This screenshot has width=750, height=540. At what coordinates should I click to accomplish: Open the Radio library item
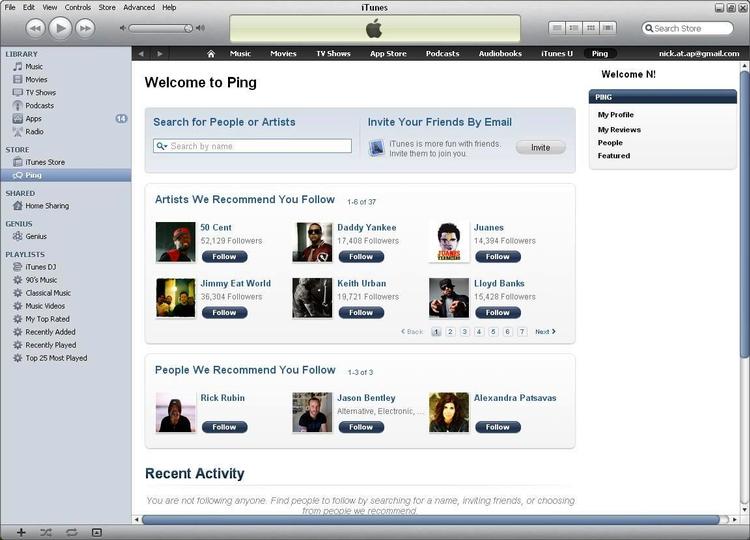[x=34, y=132]
